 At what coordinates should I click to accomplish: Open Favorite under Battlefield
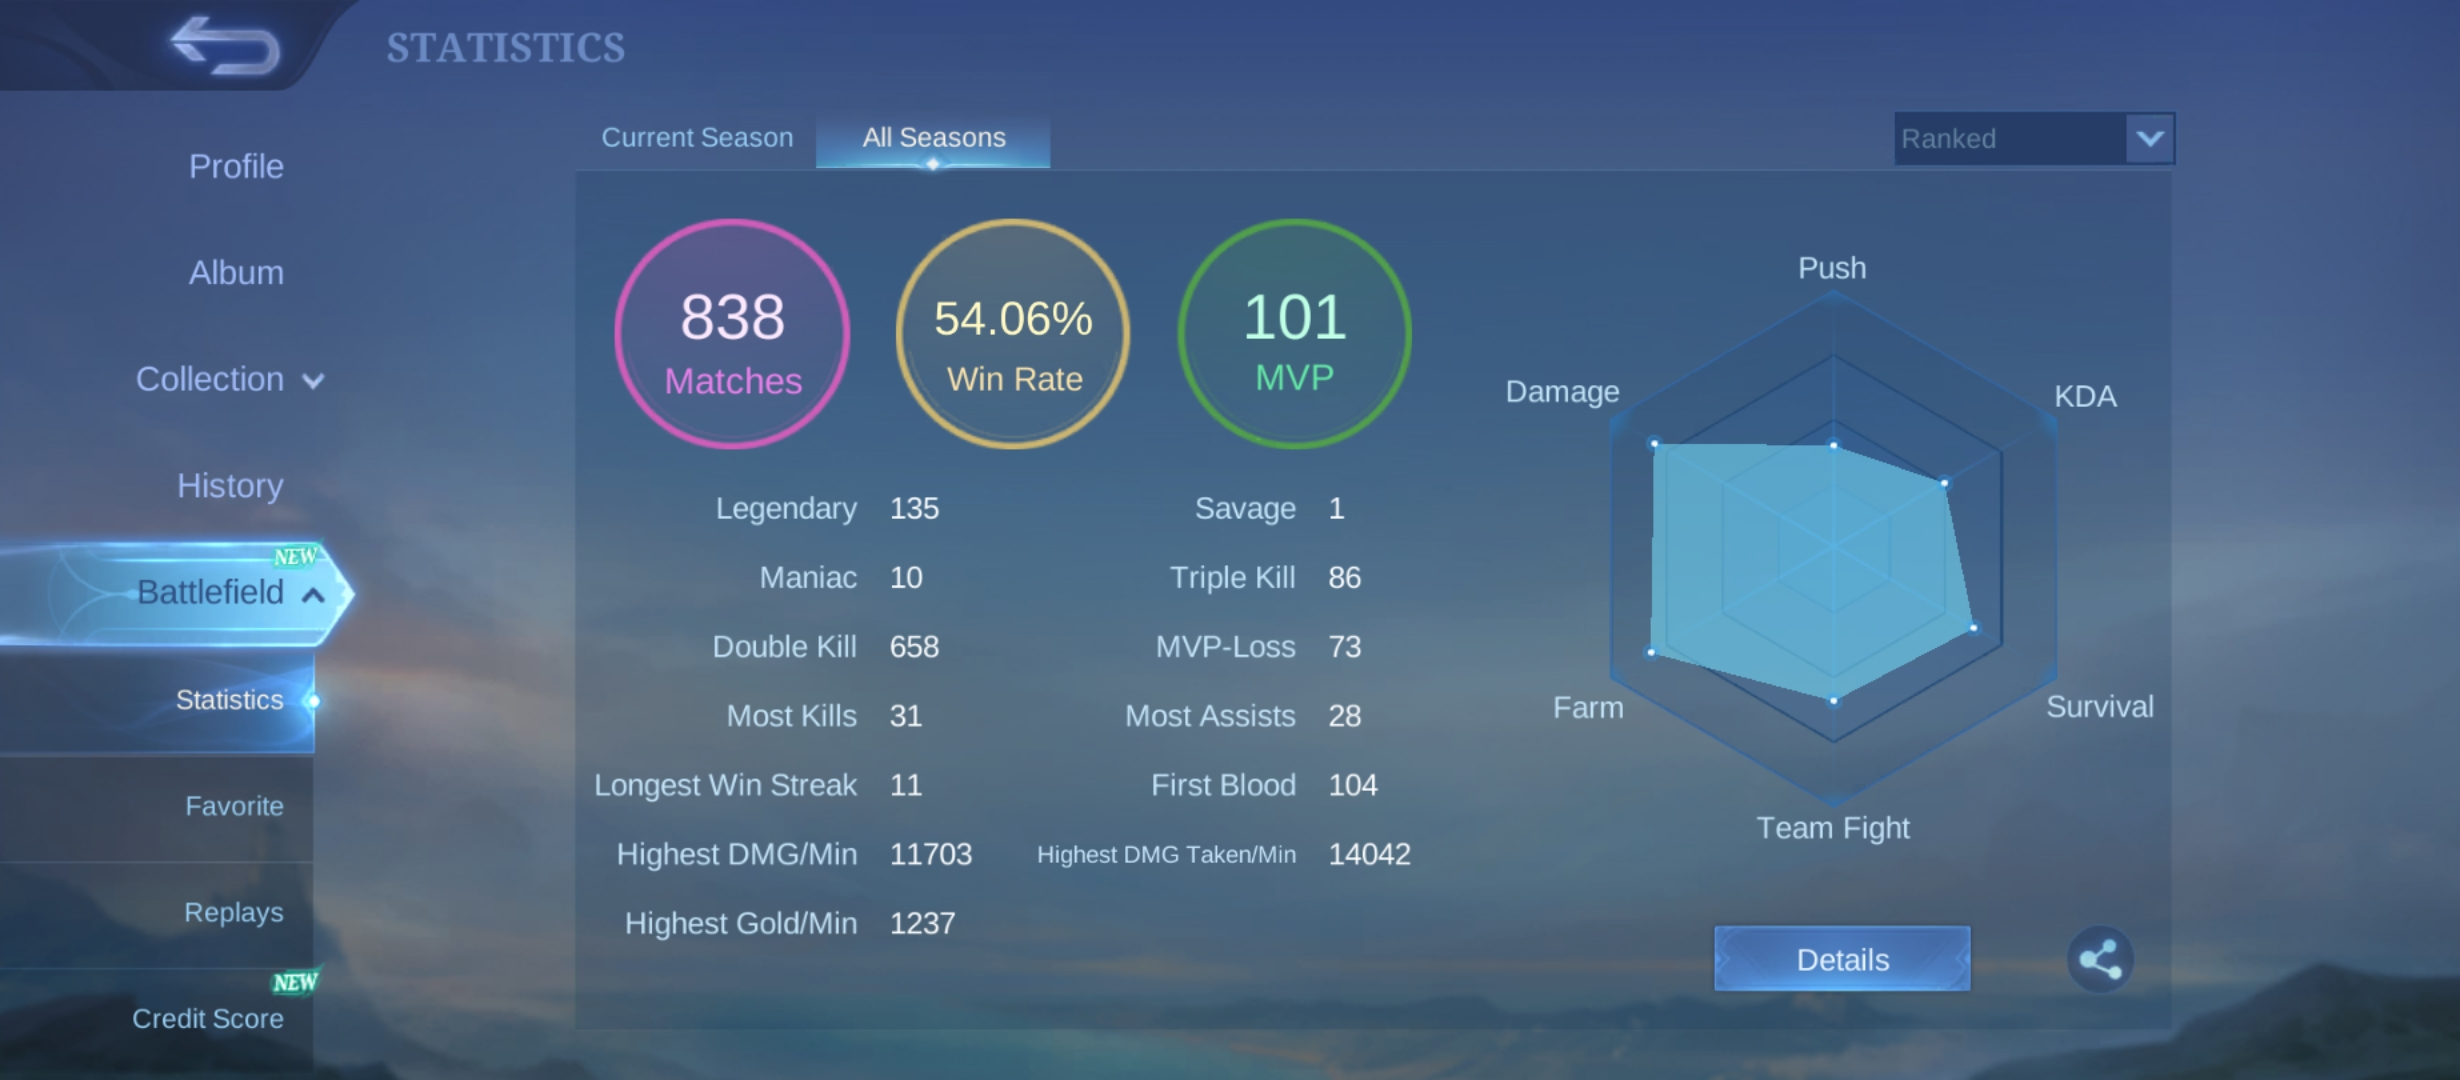[234, 806]
